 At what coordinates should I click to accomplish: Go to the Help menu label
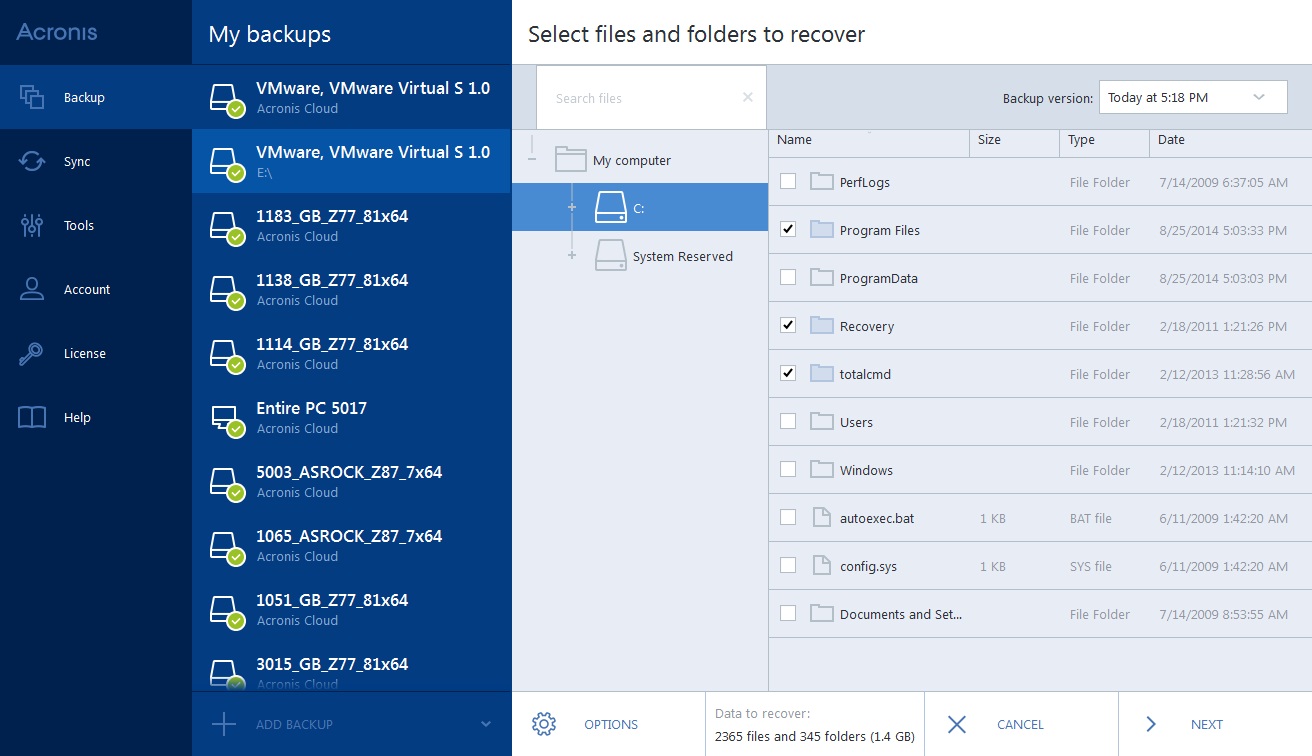click(77, 418)
